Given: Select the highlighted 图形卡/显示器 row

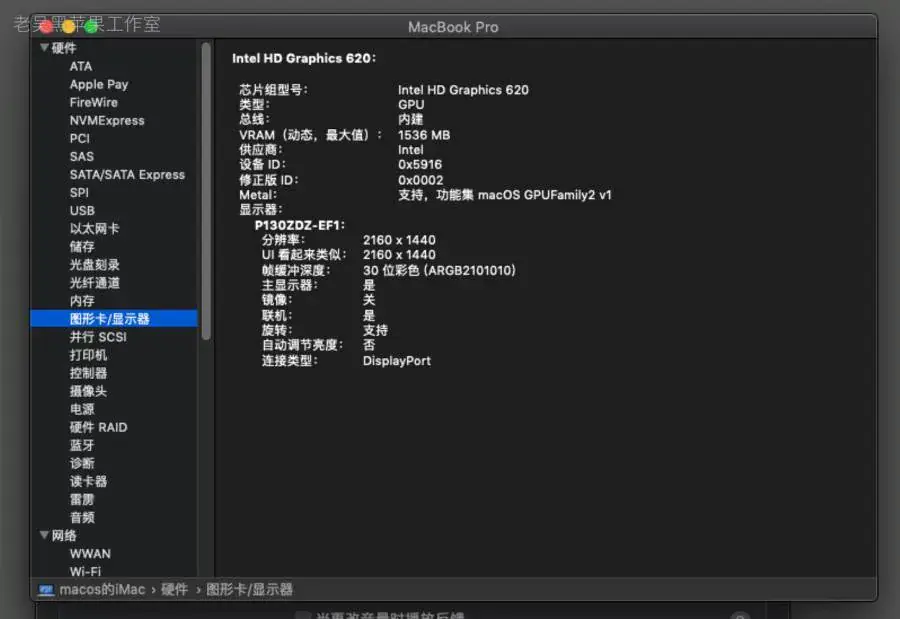Looking at the screenshot, I should point(114,319).
